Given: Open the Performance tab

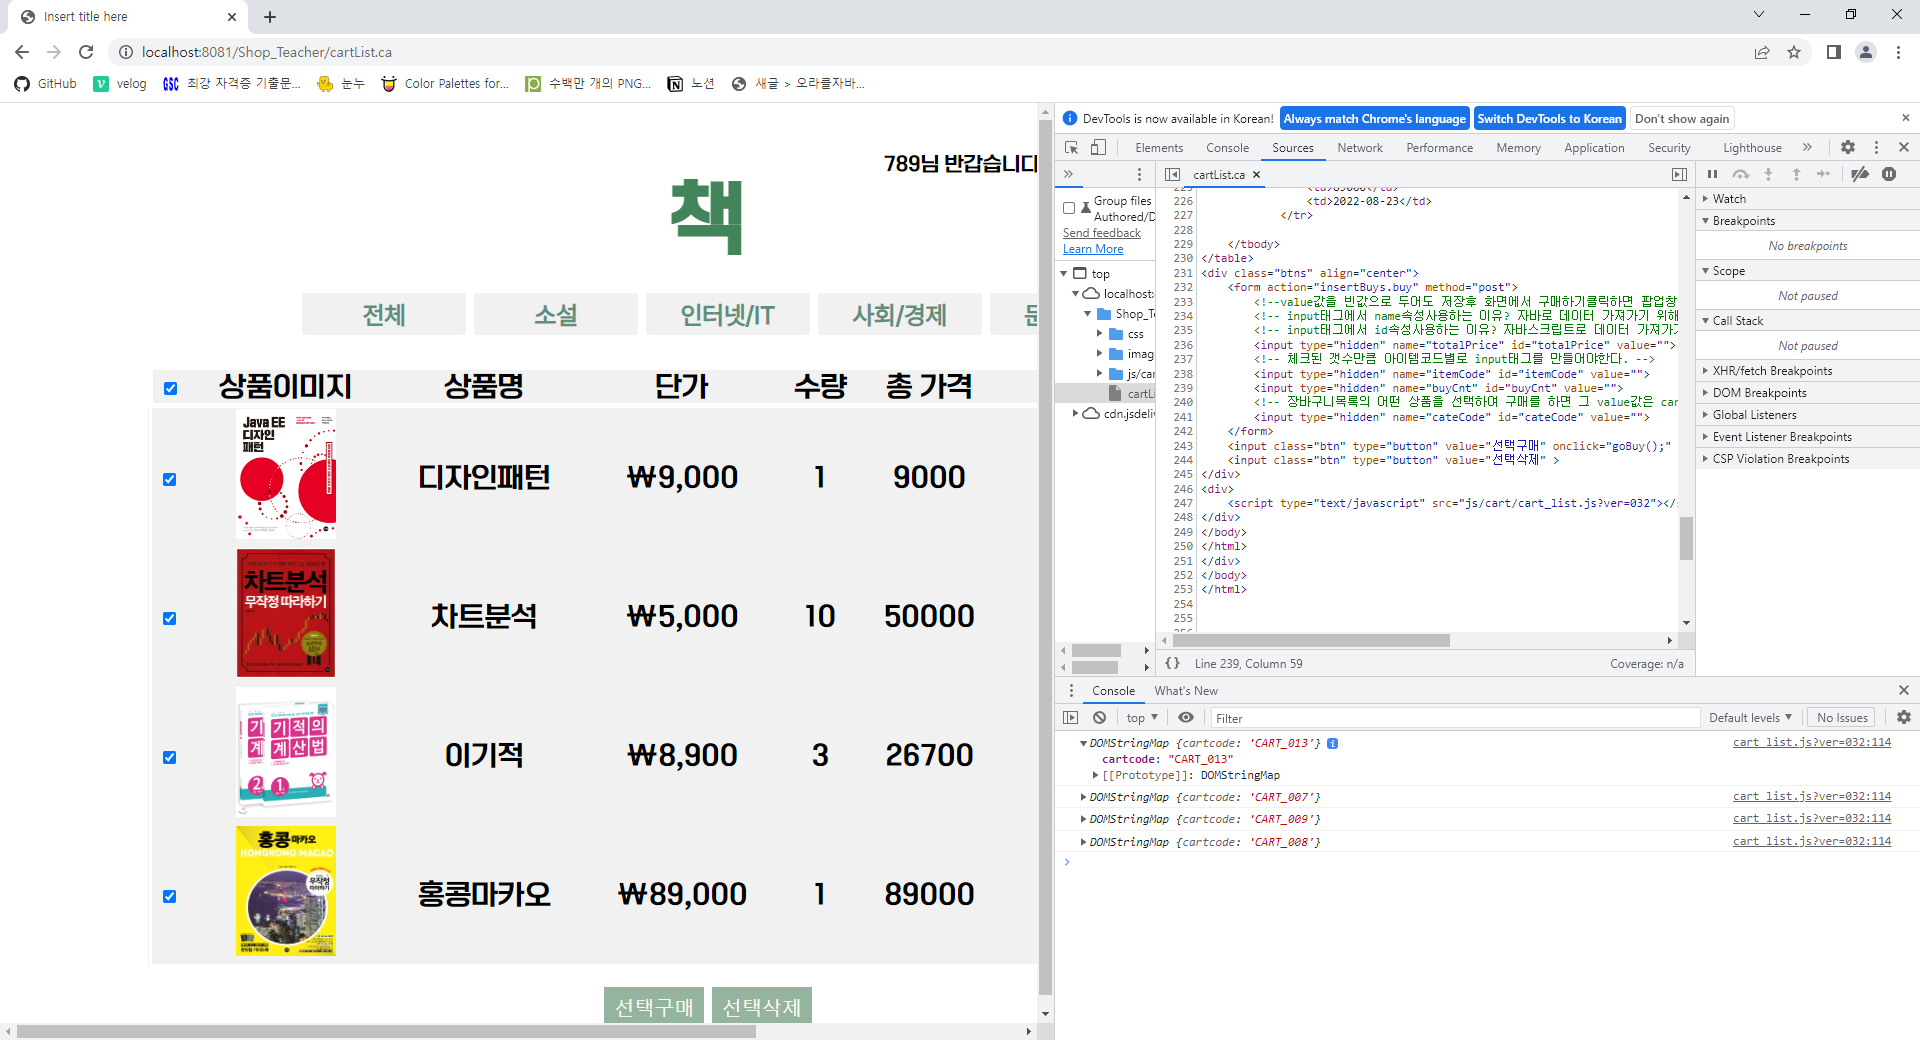Looking at the screenshot, I should click(x=1439, y=147).
